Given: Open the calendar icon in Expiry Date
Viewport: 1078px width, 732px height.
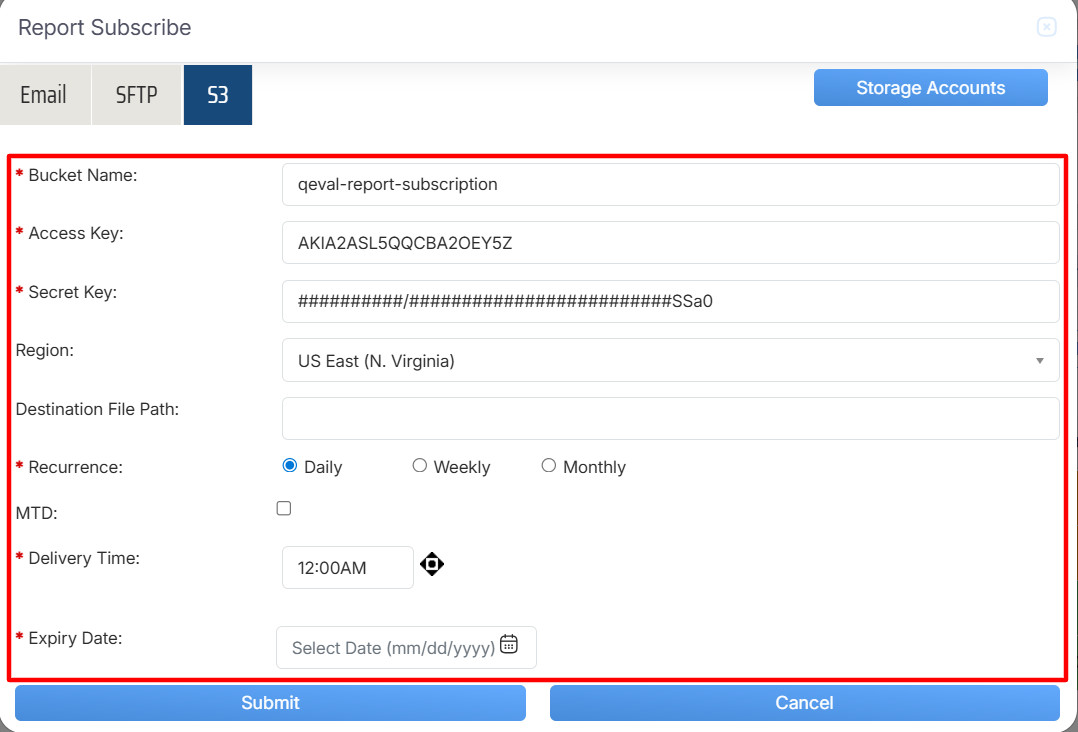Looking at the screenshot, I should (x=509, y=644).
